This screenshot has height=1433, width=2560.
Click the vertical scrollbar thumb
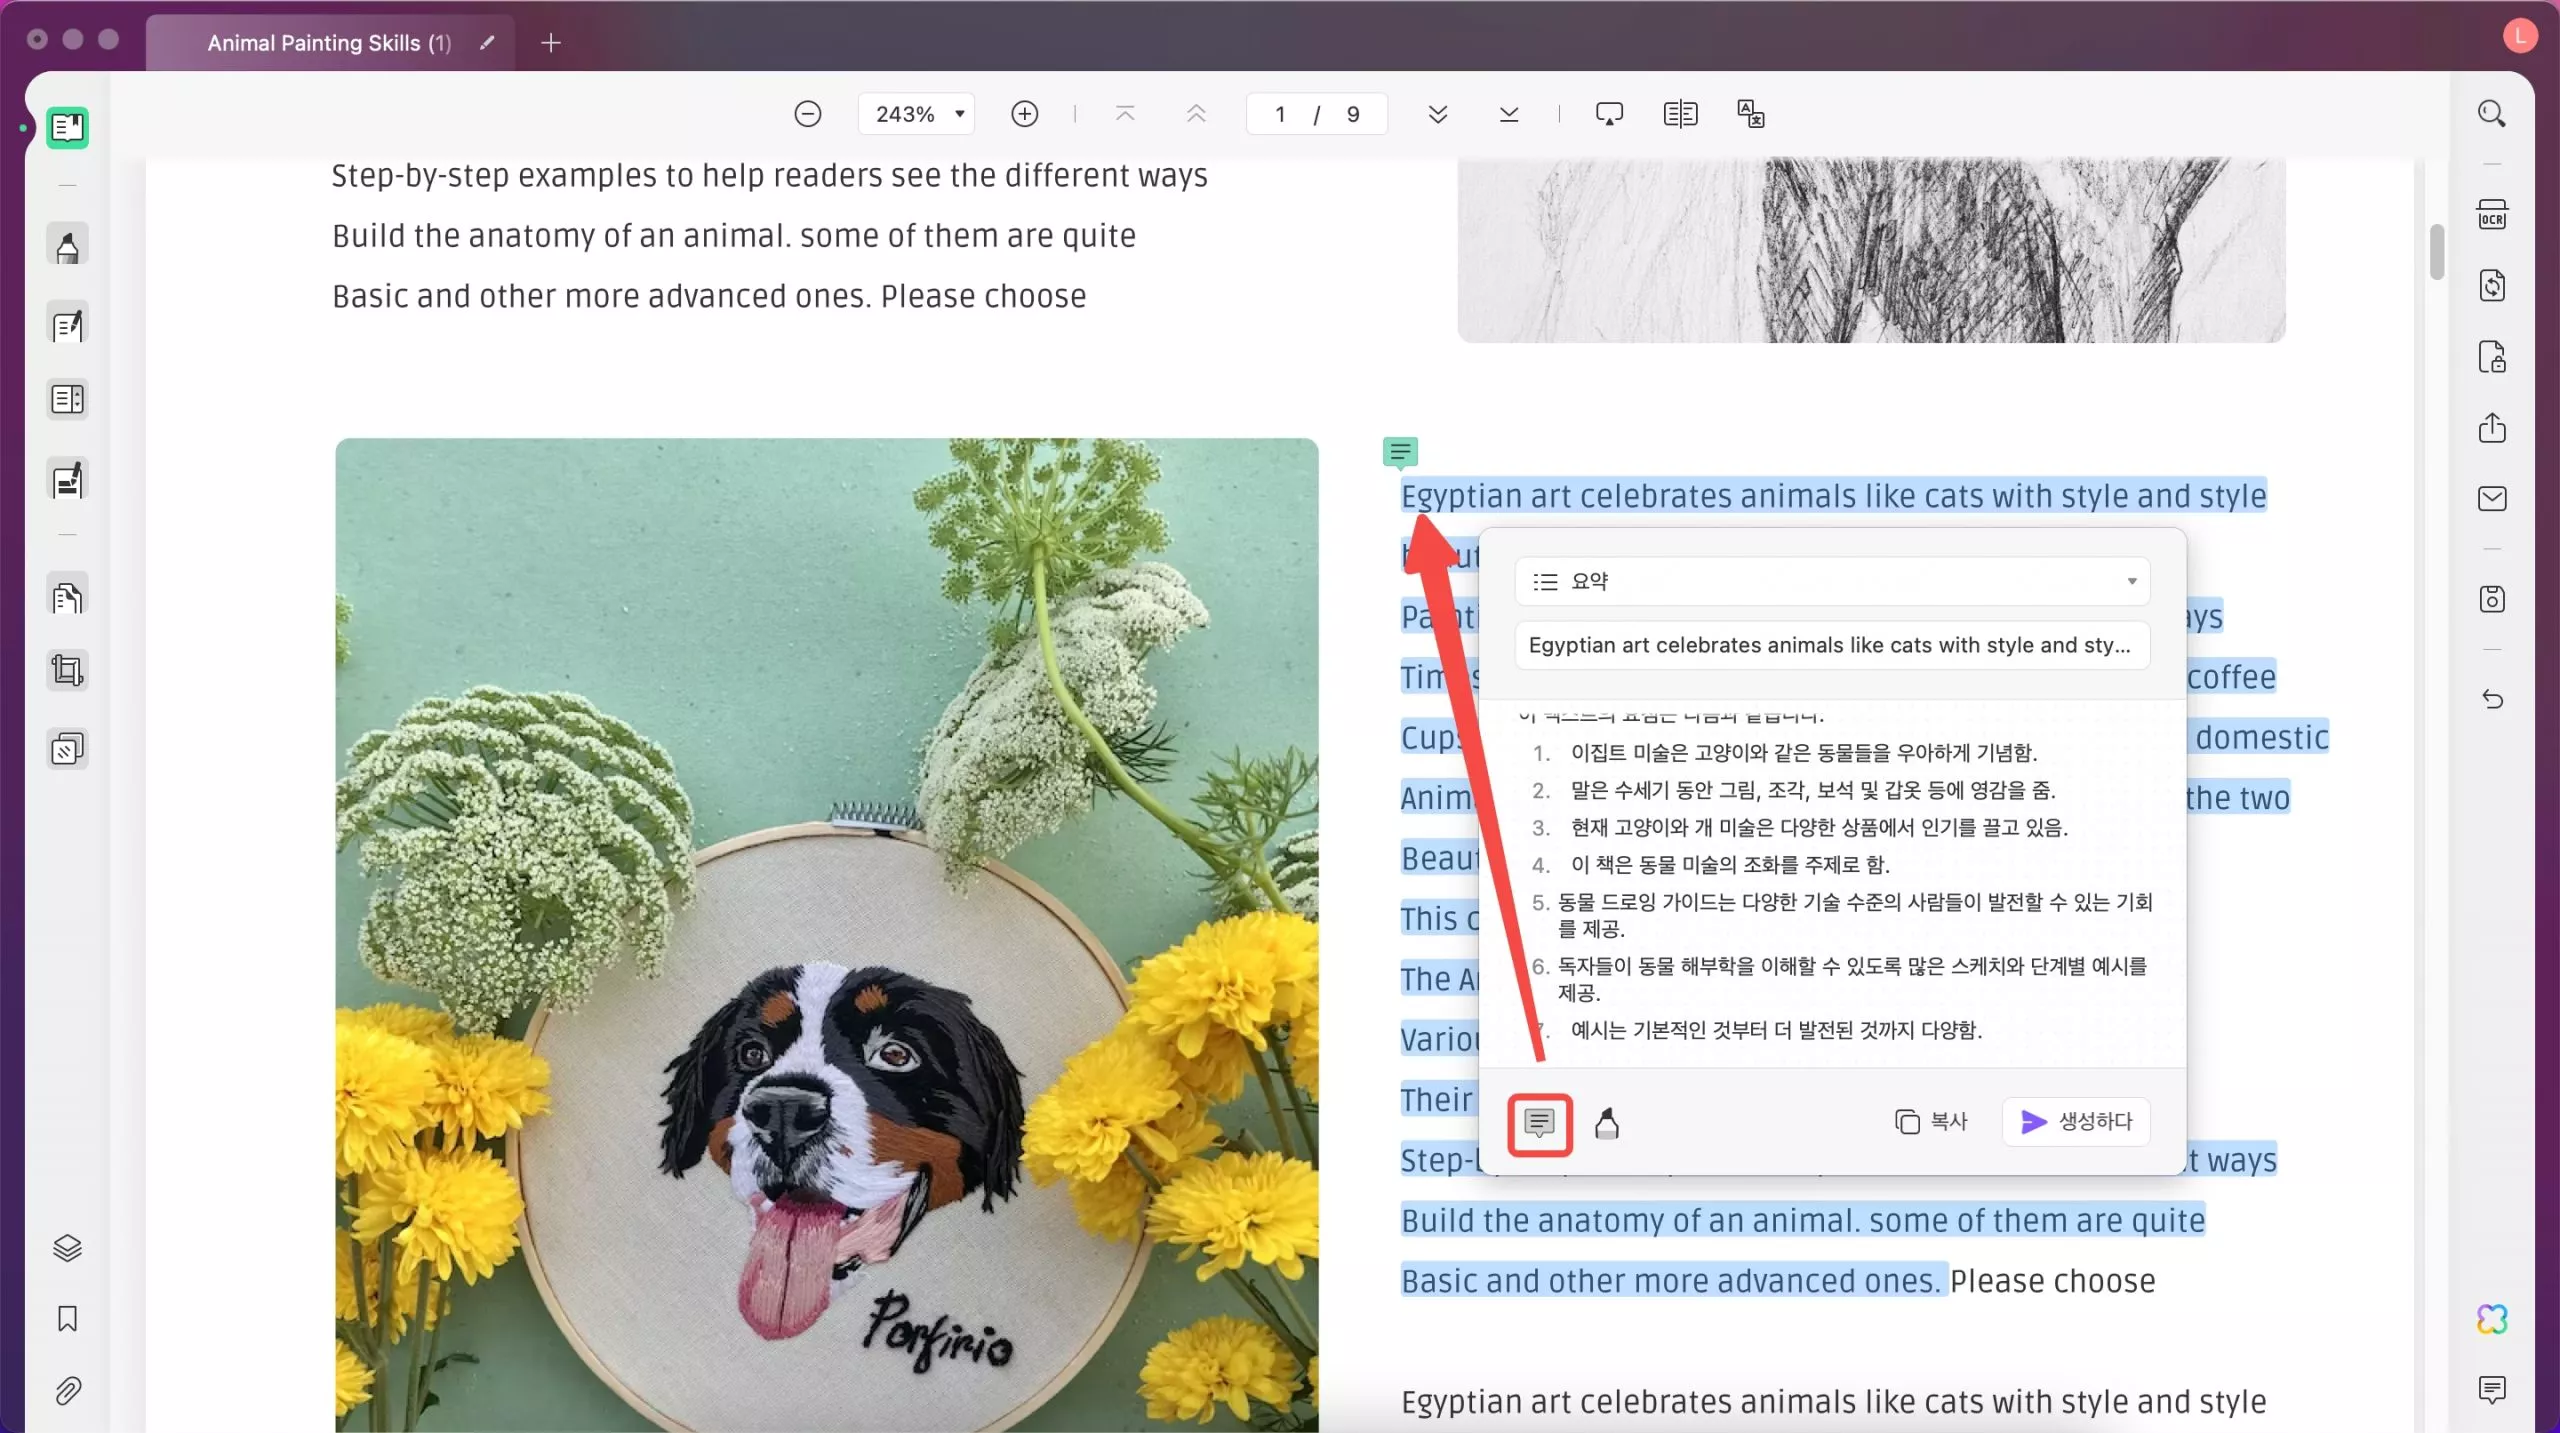click(2437, 253)
